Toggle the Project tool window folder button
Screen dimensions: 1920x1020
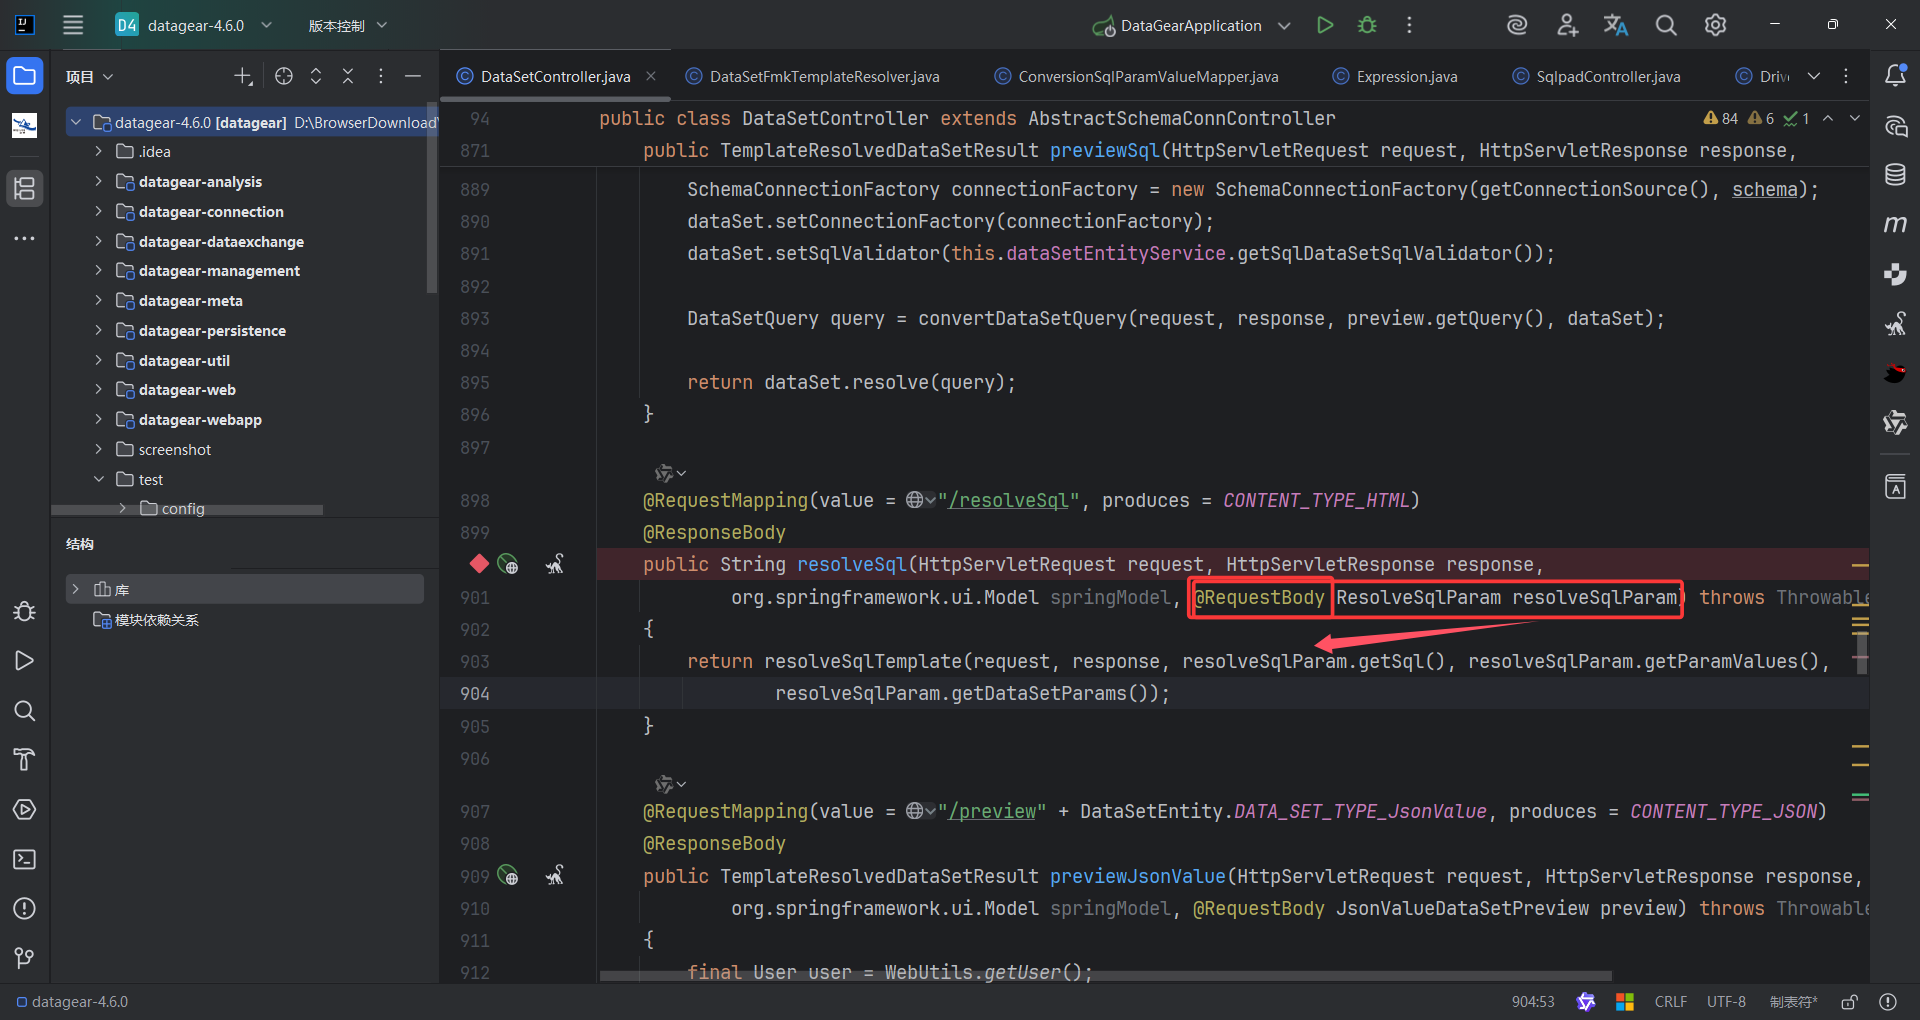(x=24, y=76)
